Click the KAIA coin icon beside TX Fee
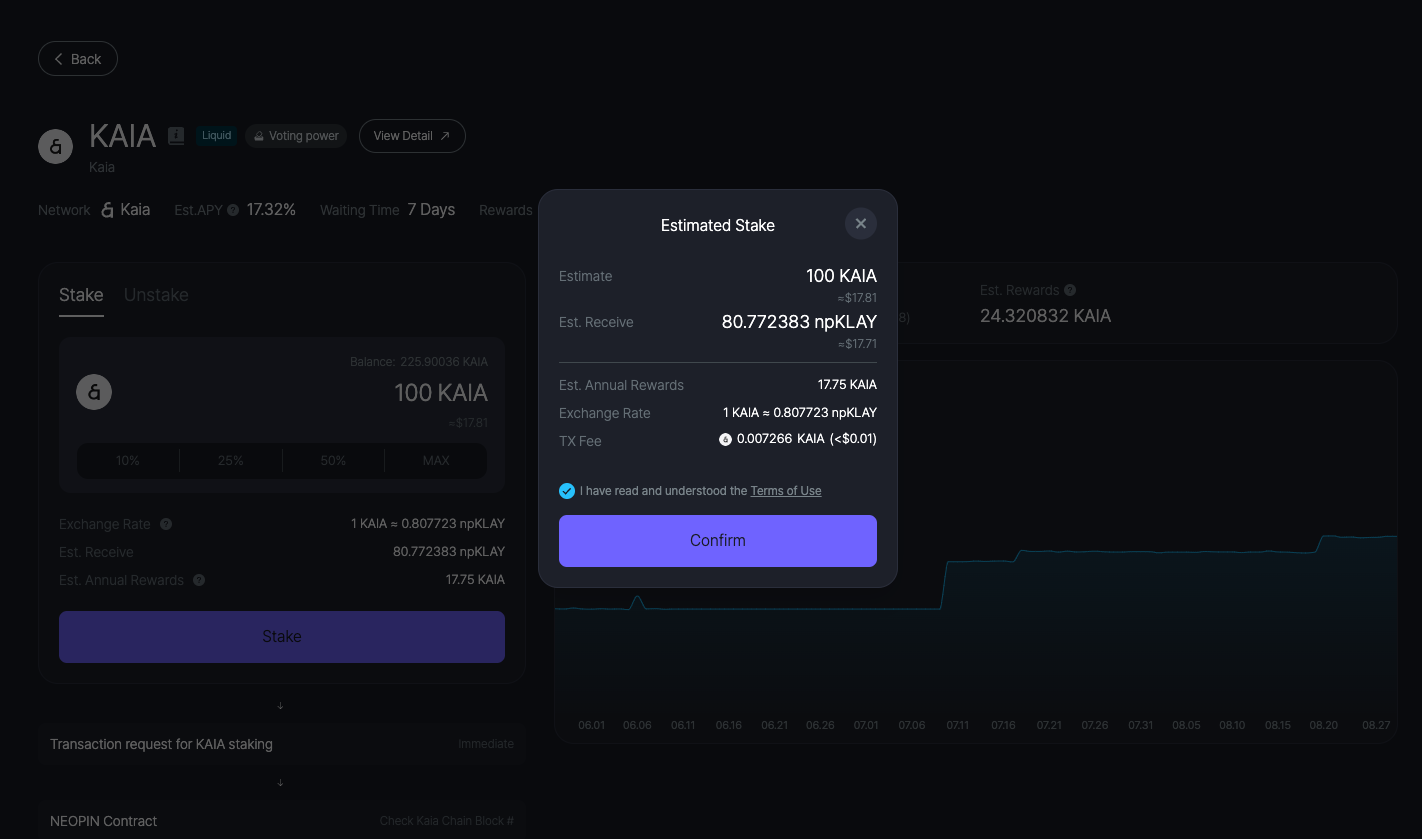Image resolution: width=1422 pixels, height=839 pixels. point(725,440)
